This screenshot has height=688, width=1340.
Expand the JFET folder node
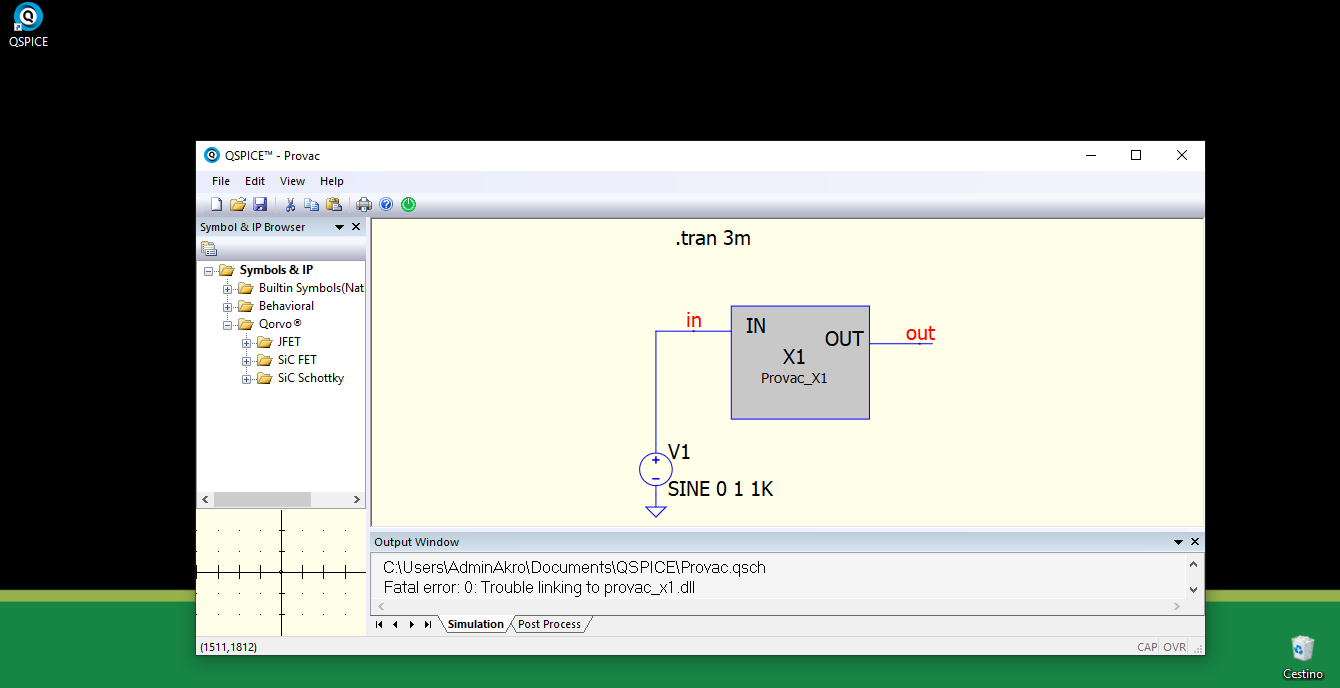(247, 343)
